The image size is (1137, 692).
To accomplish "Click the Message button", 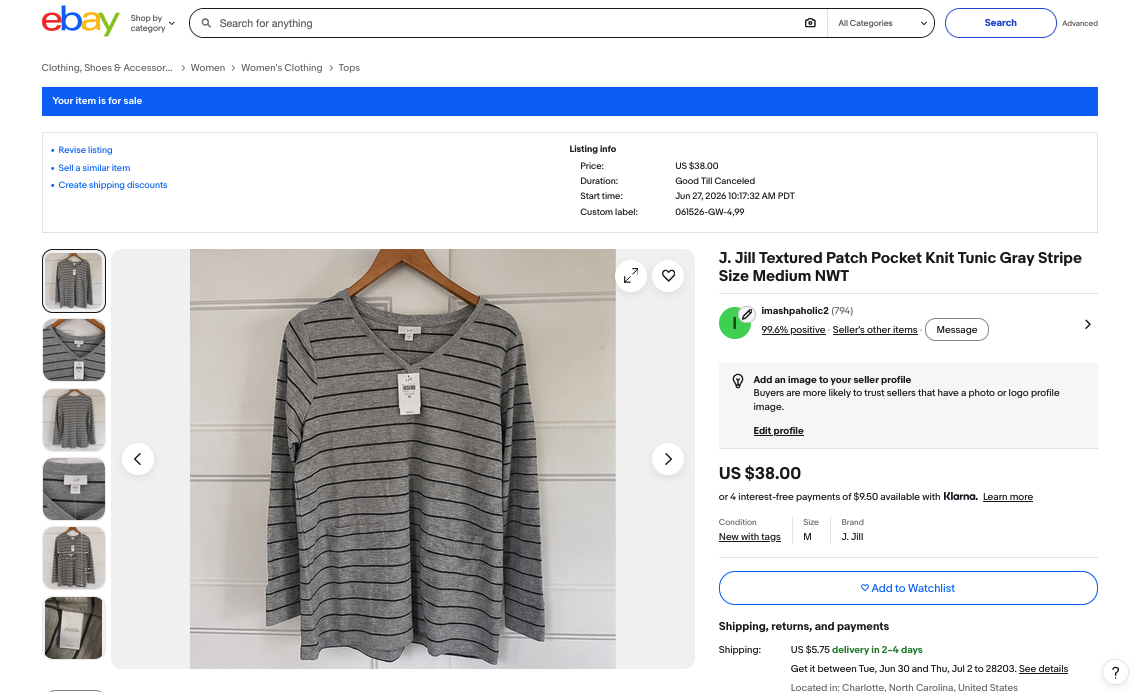I will 956,329.
